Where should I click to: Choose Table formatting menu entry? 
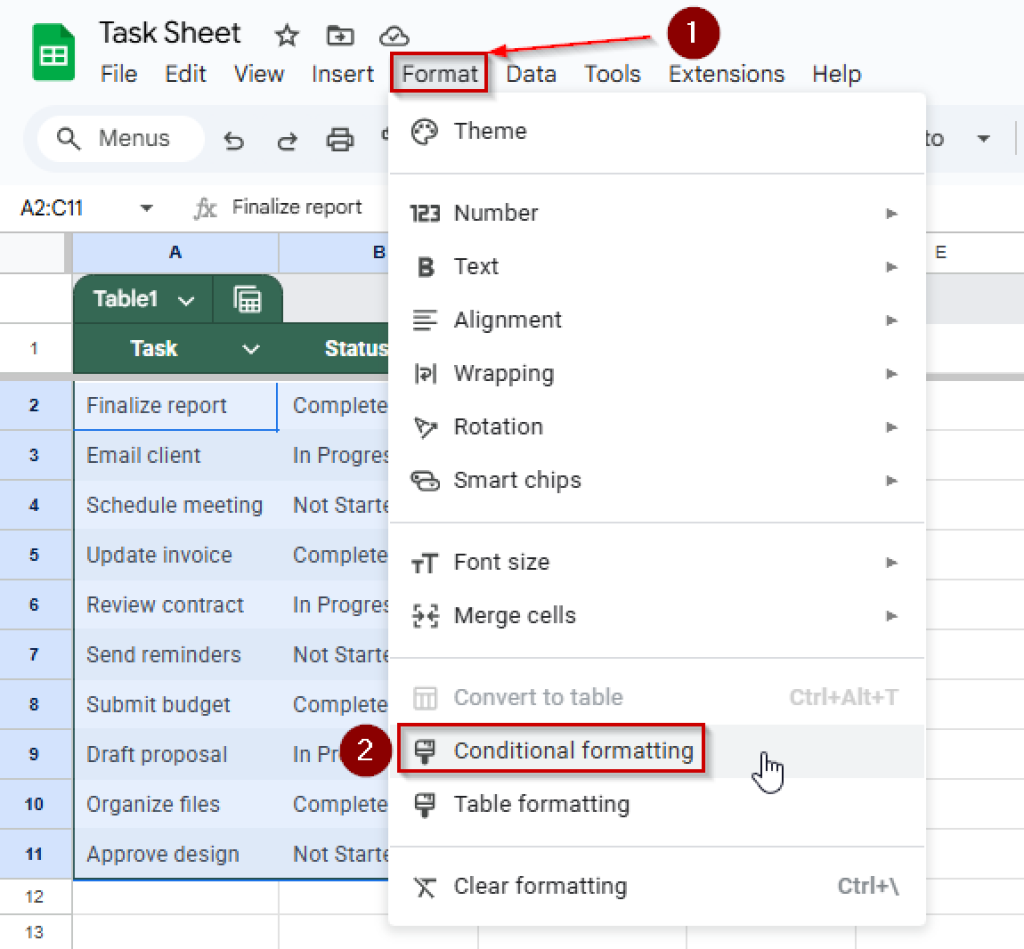click(541, 804)
